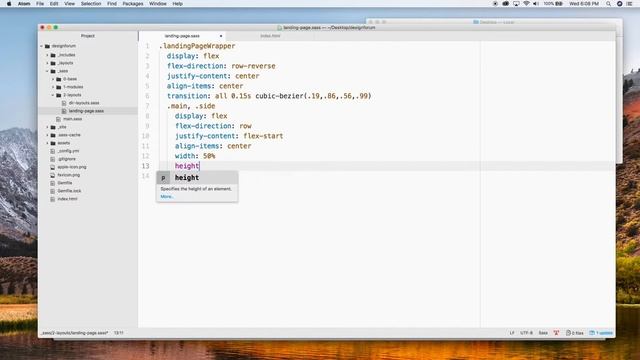Click the designforum folder icon
This screenshot has width=640, height=360.
pyautogui.click(x=47, y=46)
